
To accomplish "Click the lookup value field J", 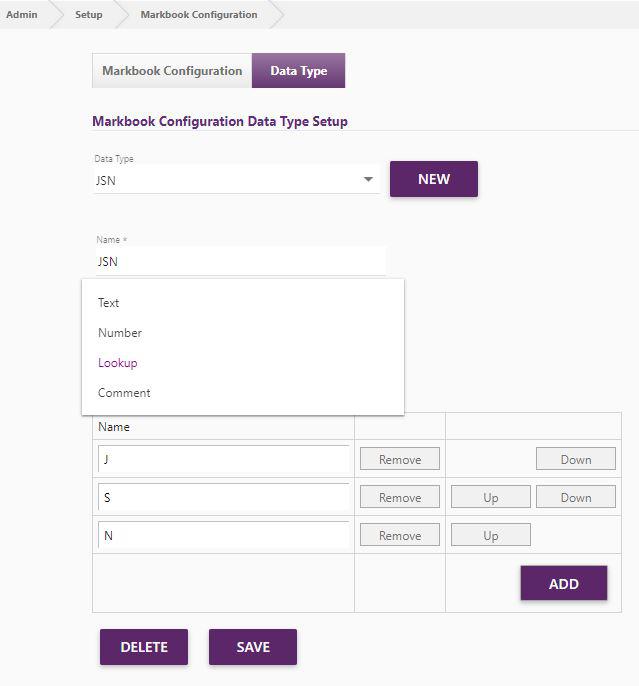I will (x=223, y=459).
